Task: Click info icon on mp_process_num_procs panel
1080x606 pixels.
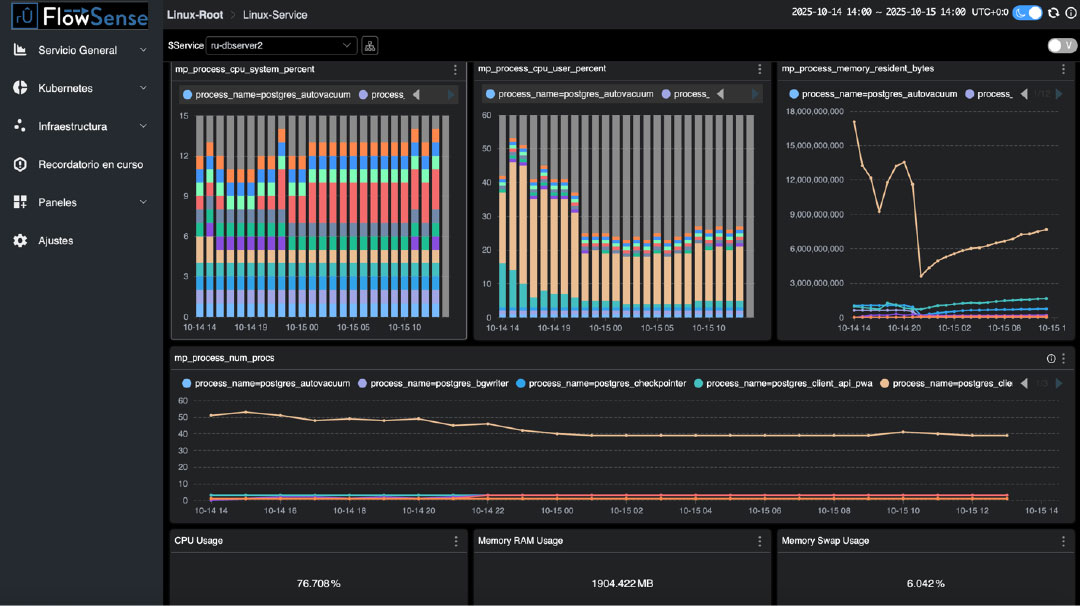Action: click(1050, 358)
